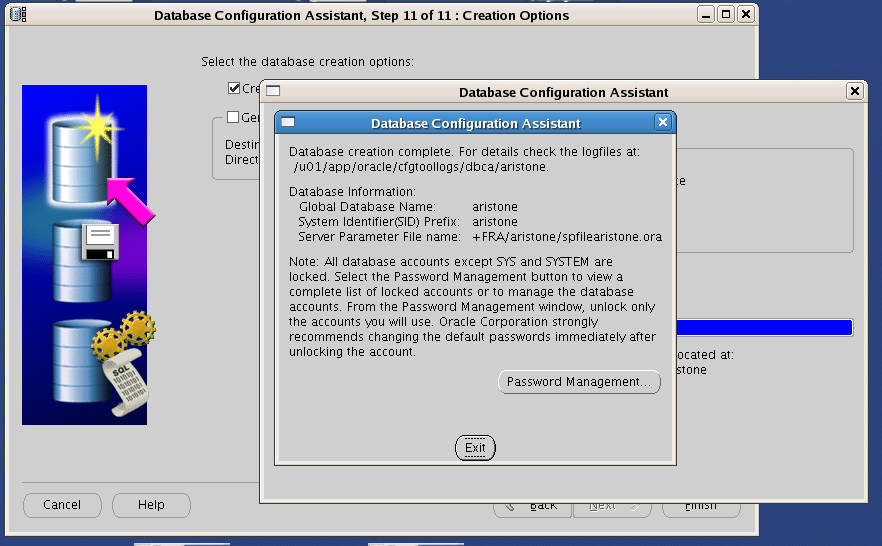Image resolution: width=882 pixels, height=546 pixels.
Task: Open window menu icon of middle grey dialog
Action: pos(273,91)
